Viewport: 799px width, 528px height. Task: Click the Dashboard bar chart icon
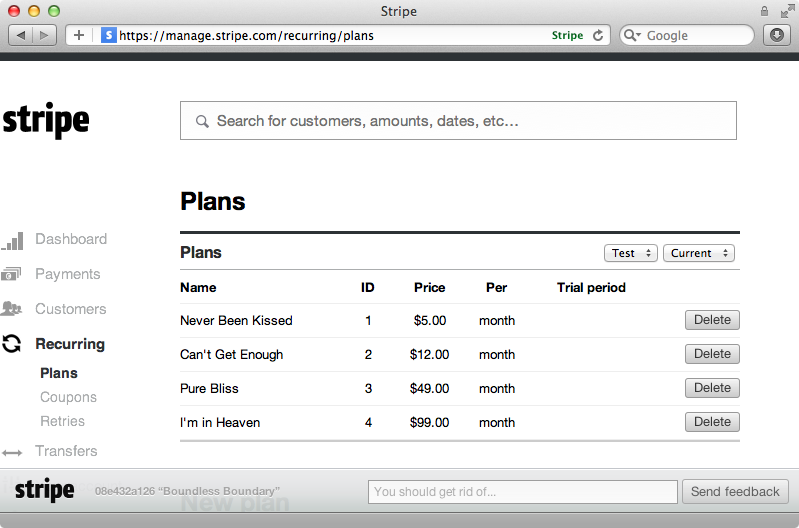click(13, 241)
